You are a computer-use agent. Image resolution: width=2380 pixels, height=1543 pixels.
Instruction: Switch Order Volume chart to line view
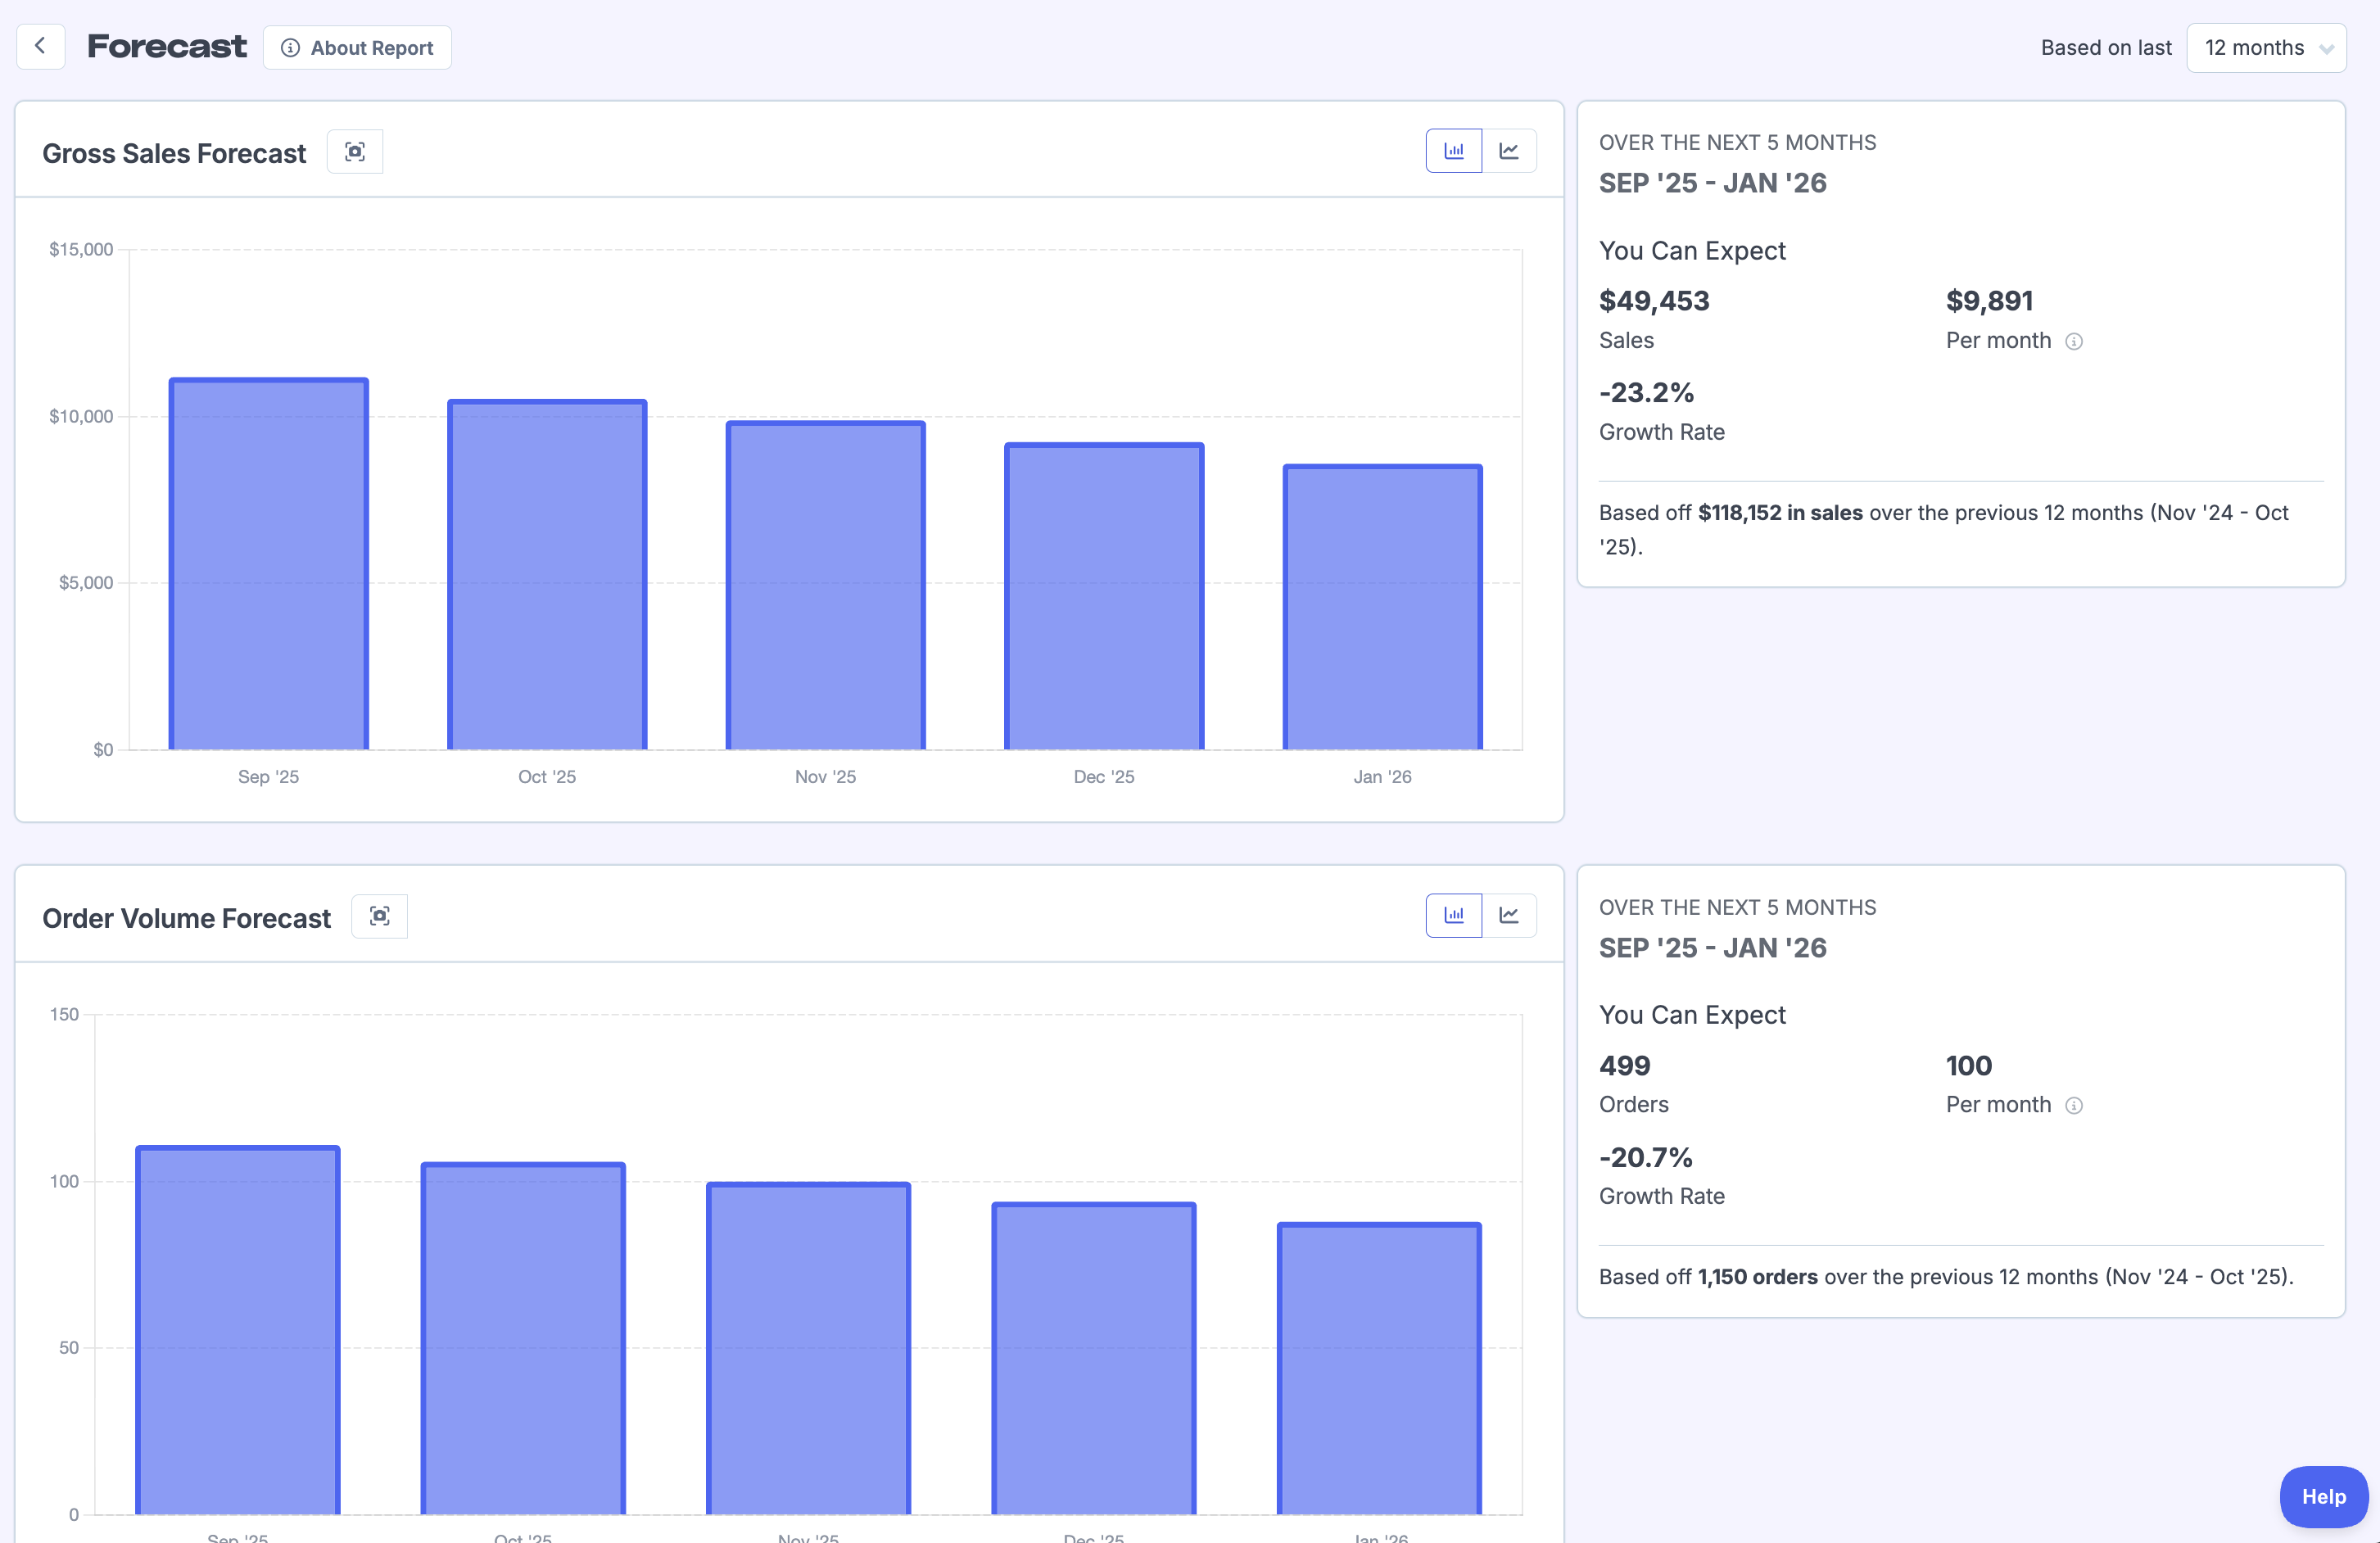(1508, 915)
